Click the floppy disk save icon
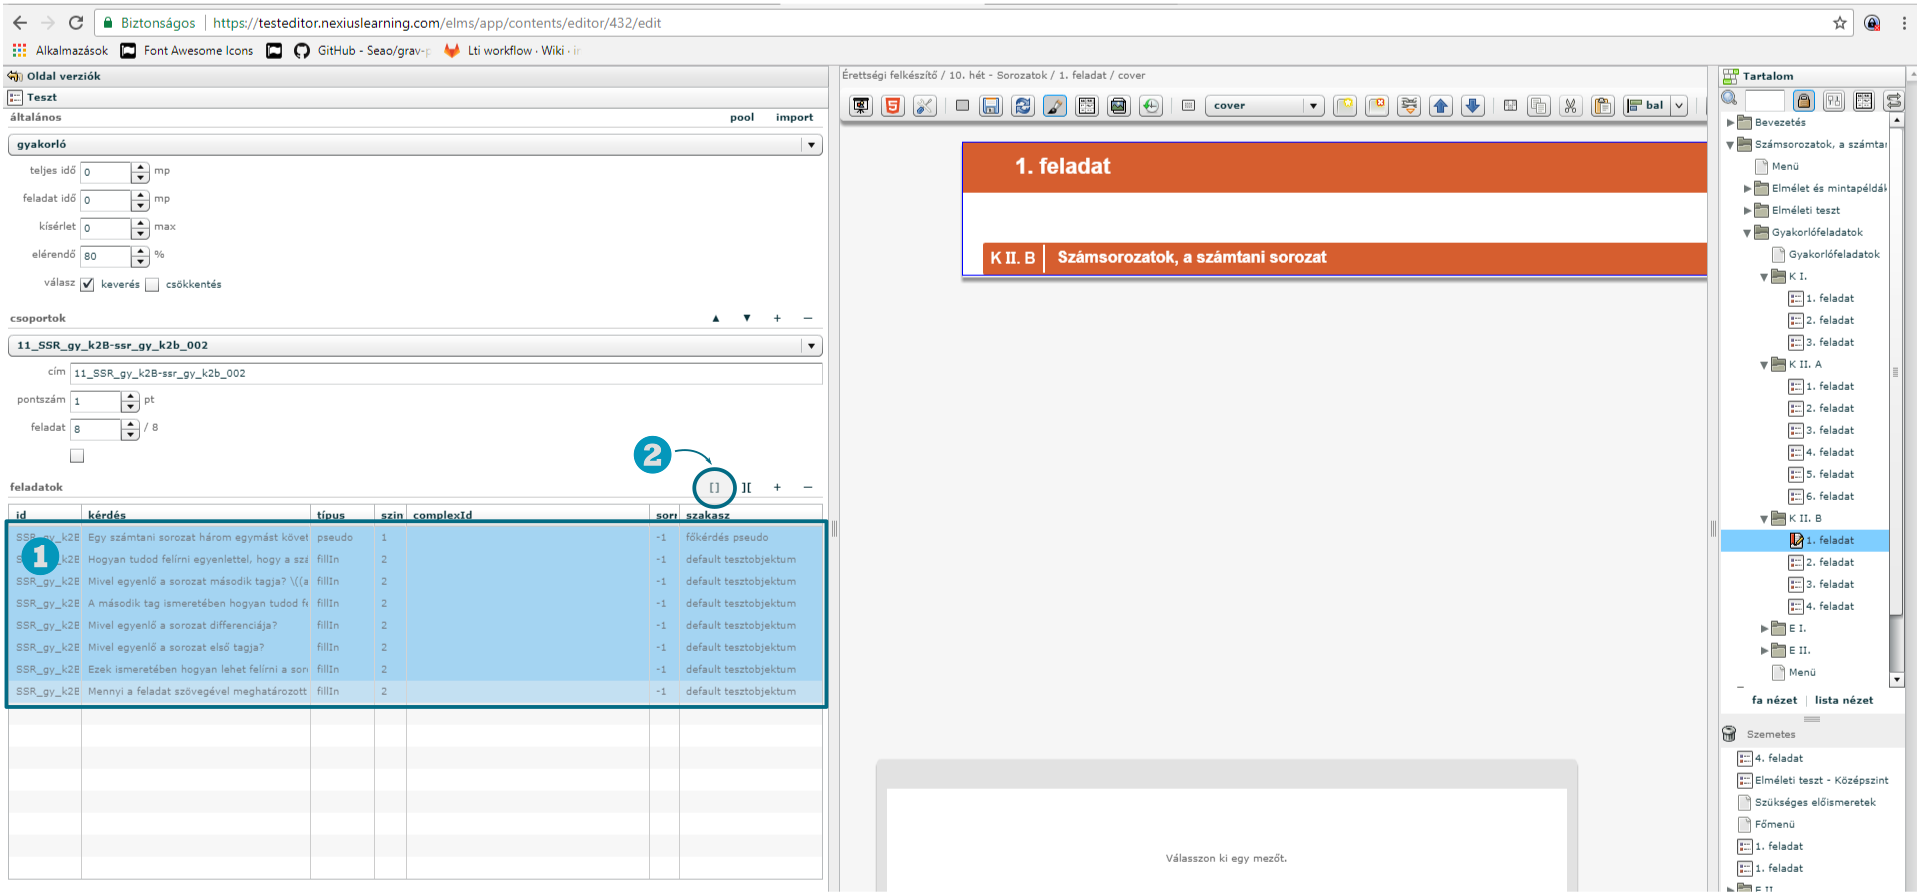1920x892 pixels. 990,106
